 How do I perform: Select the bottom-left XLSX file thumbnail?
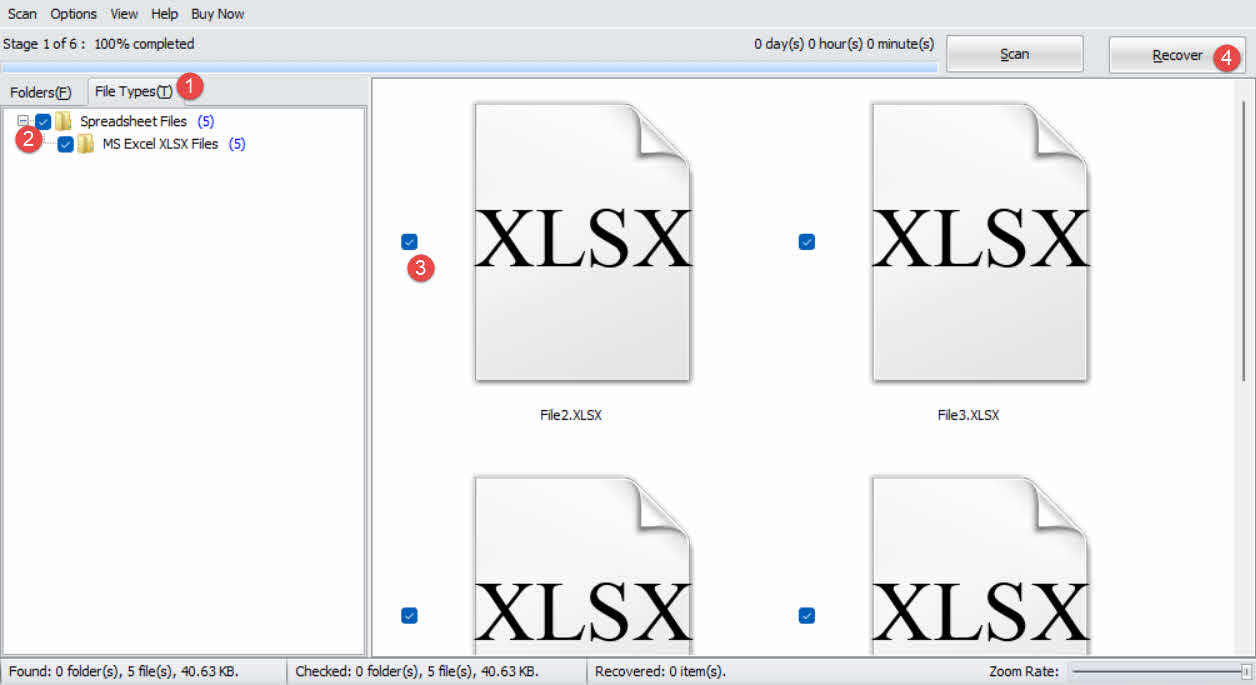(x=583, y=565)
